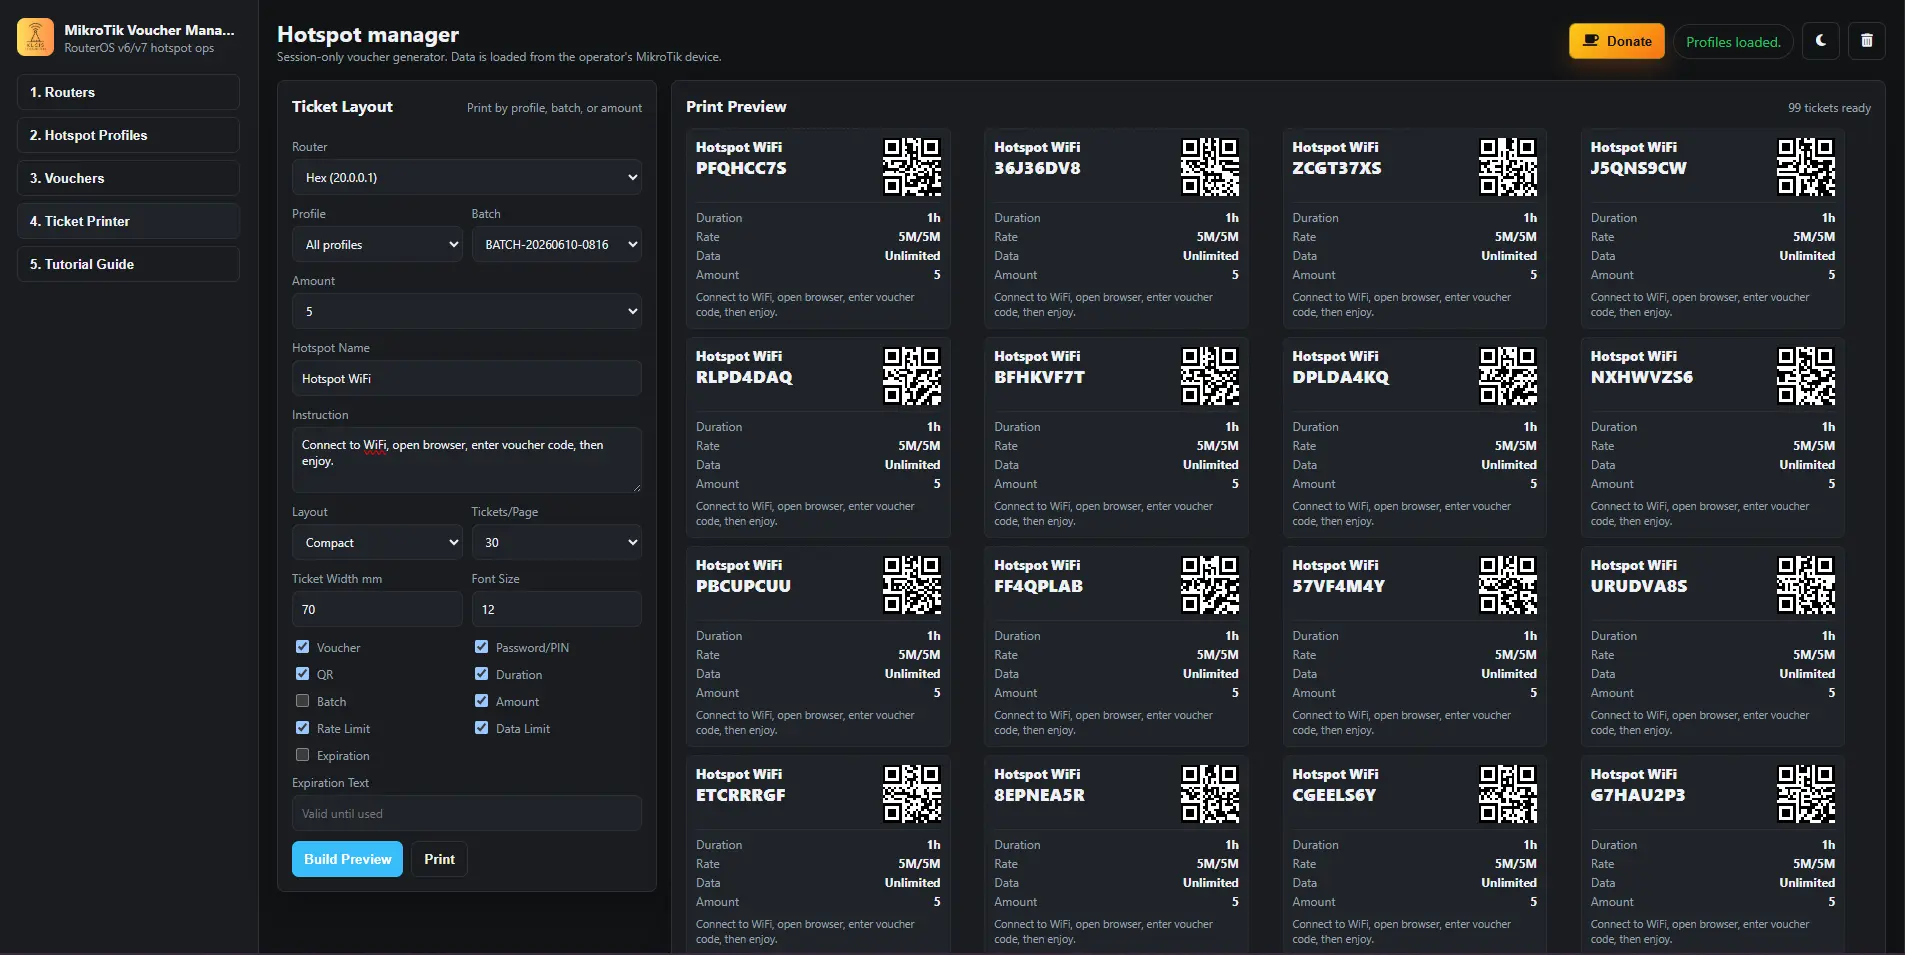
Task: Uncheck the Amount checkbox
Action: click(x=481, y=701)
